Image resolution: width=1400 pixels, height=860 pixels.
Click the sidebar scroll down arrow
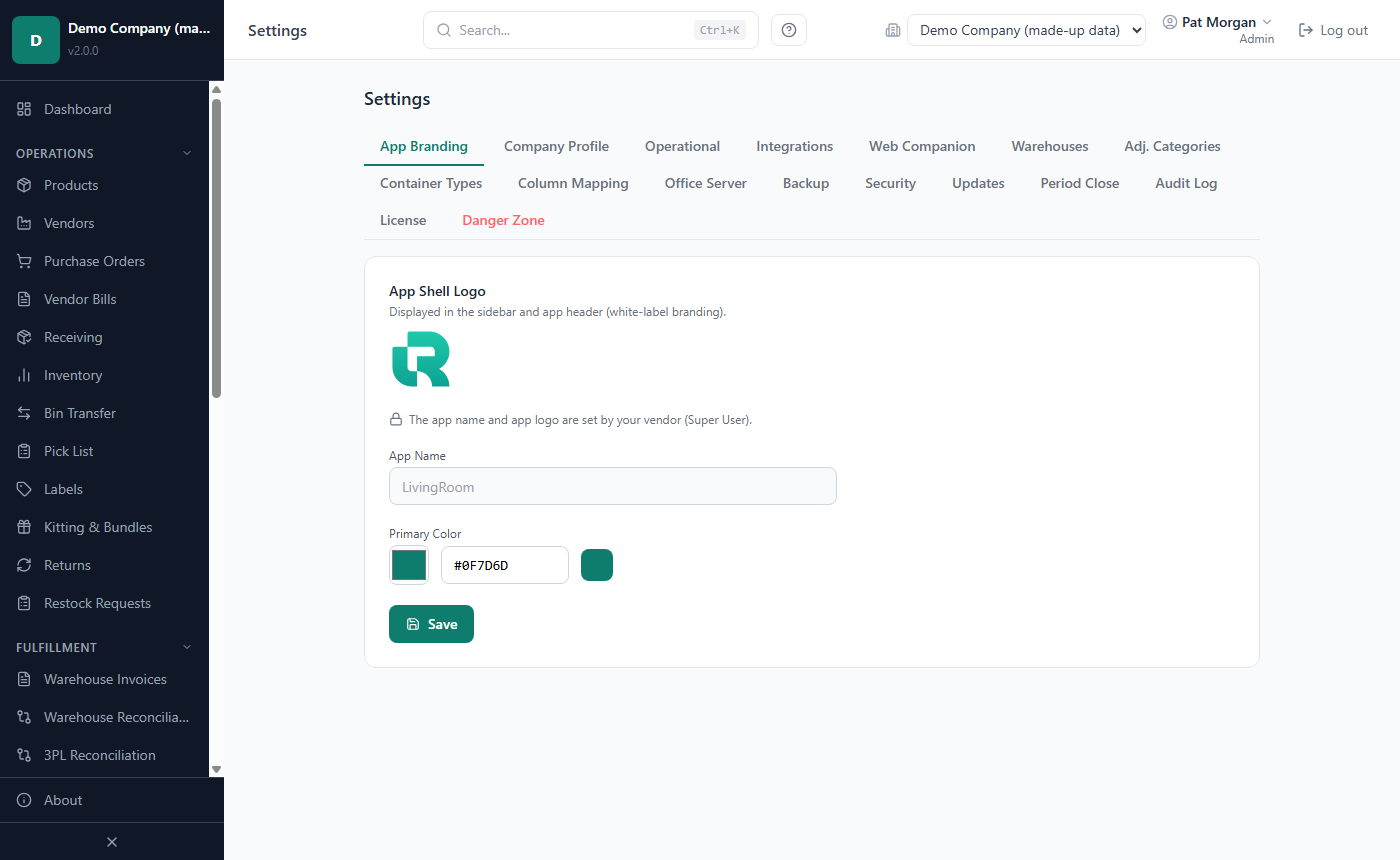(x=216, y=769)
